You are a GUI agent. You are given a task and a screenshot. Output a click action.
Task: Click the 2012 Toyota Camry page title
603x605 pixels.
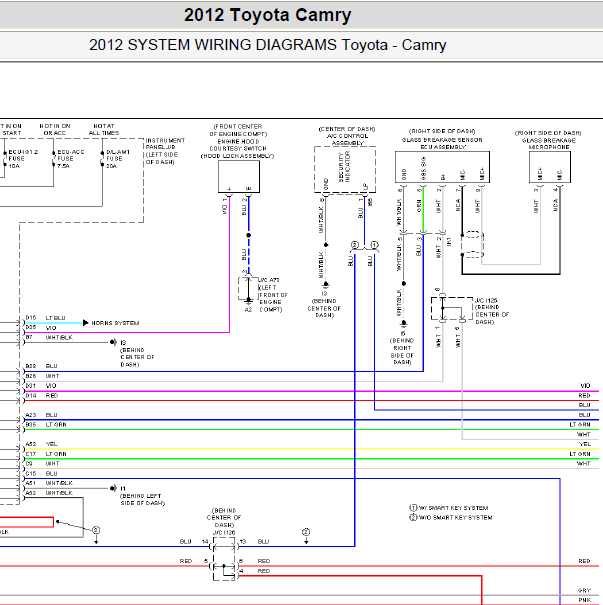[x=267, y=15]
